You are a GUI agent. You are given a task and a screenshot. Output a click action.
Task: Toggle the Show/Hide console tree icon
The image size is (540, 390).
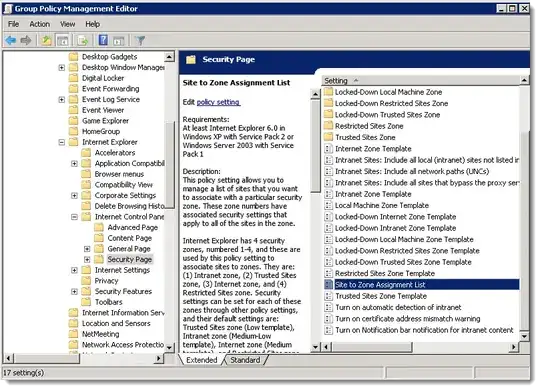click(63, 40)
